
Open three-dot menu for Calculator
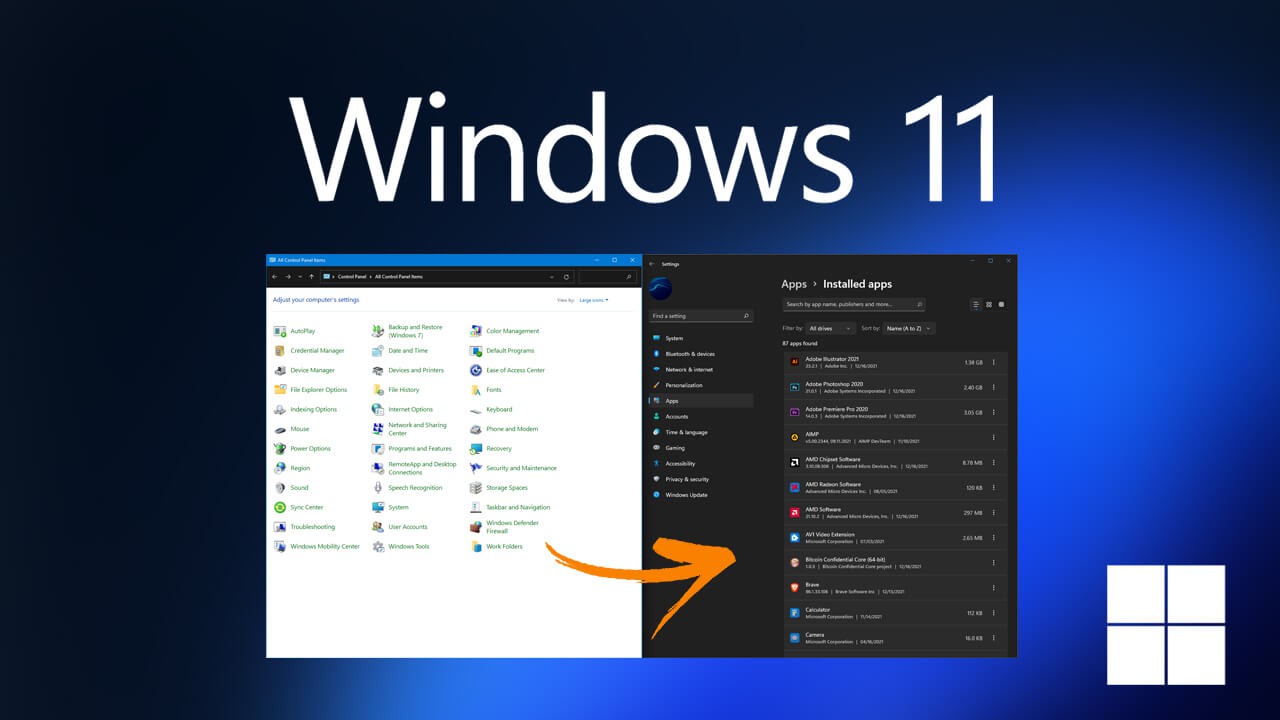[993, 612]
